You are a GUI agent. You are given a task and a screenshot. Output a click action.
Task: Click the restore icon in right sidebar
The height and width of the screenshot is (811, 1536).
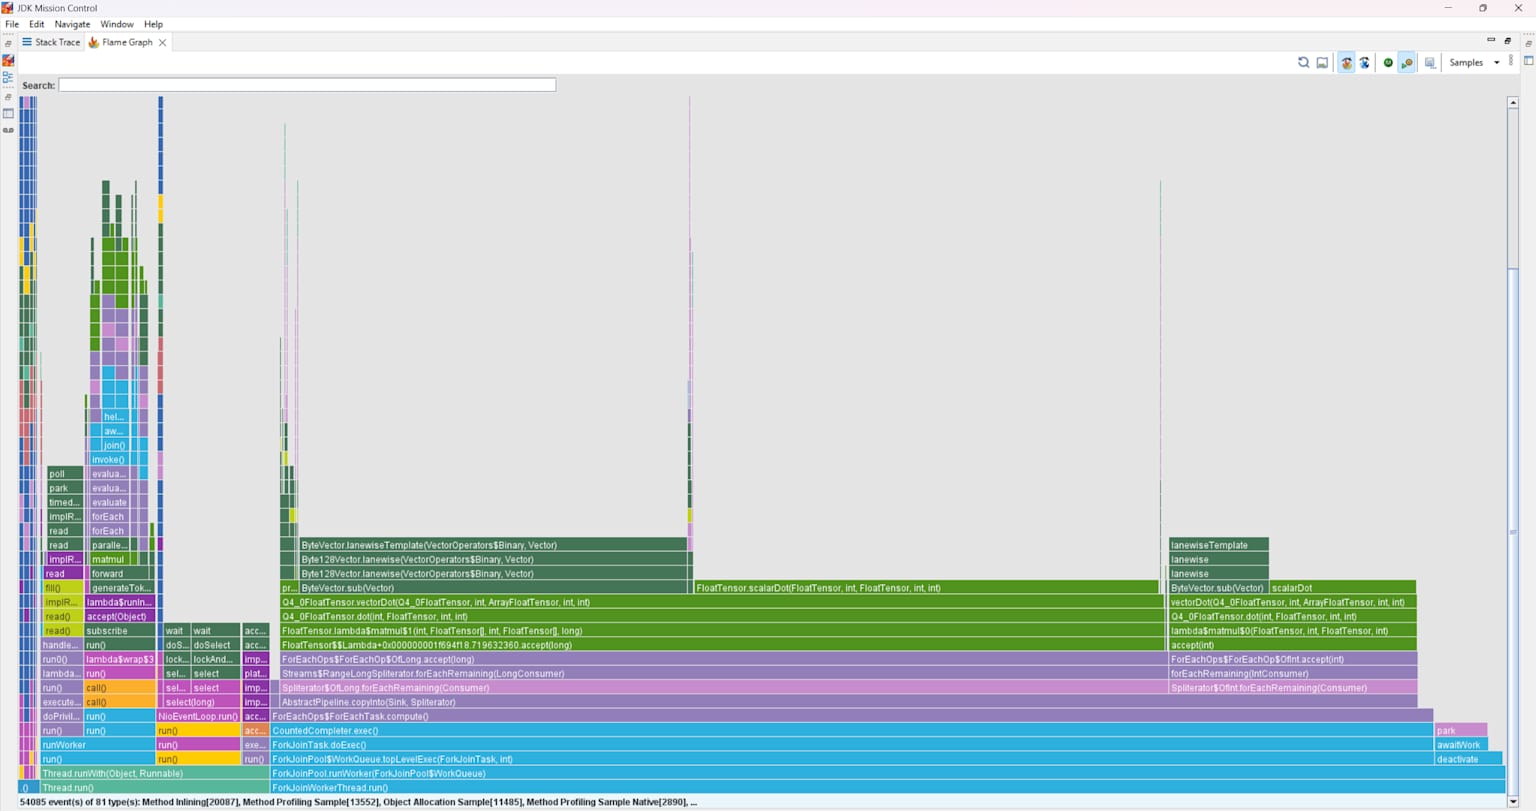point(1528,44)
